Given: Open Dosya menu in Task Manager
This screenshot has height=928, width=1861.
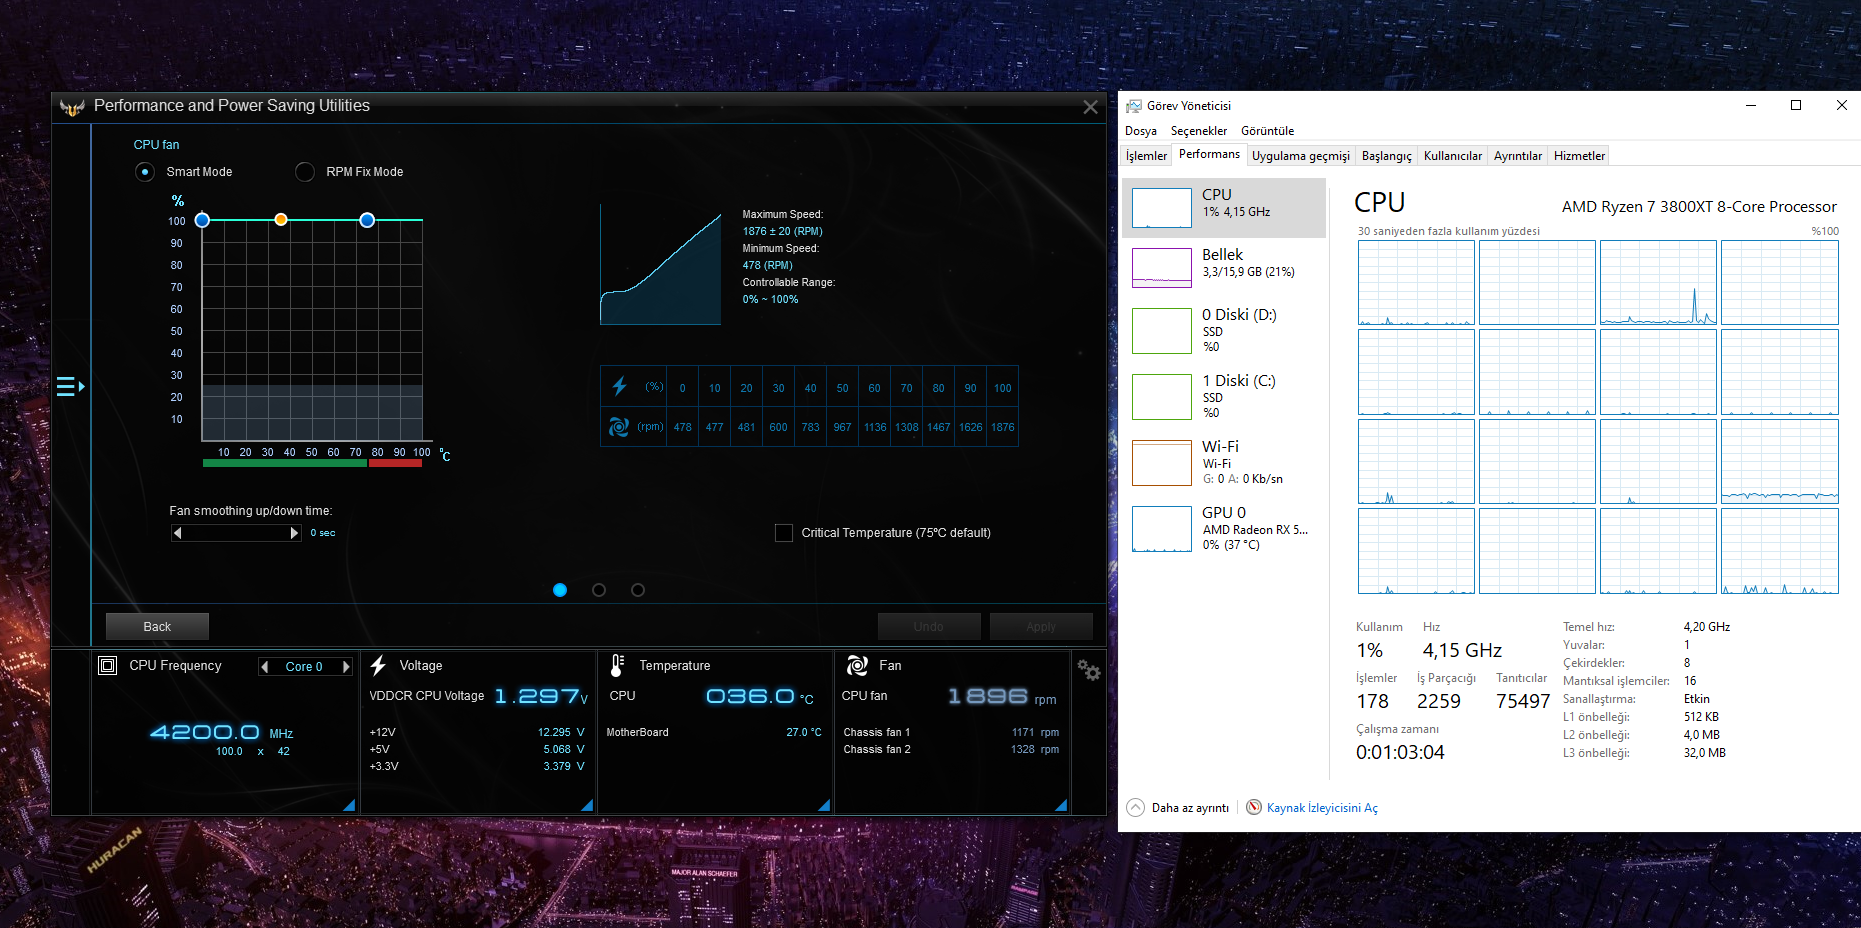Looking at the screenshot, I should coord(1141,131).
